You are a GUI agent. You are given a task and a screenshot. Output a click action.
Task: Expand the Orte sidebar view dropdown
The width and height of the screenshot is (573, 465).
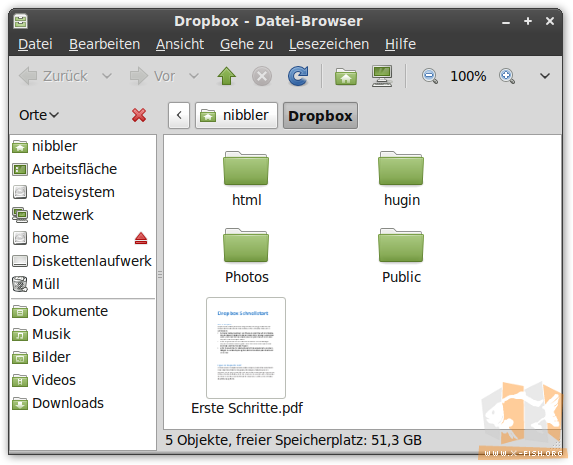39,115
